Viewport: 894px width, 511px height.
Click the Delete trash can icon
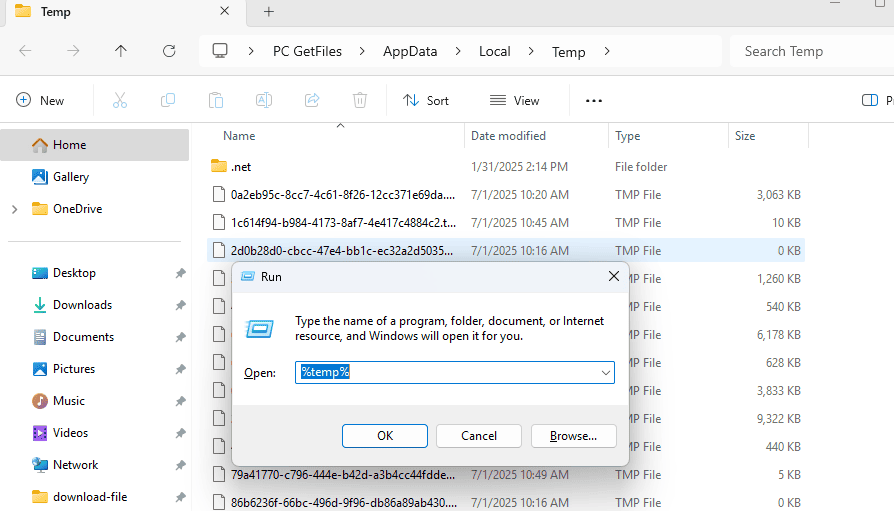(x=360, y=100)
